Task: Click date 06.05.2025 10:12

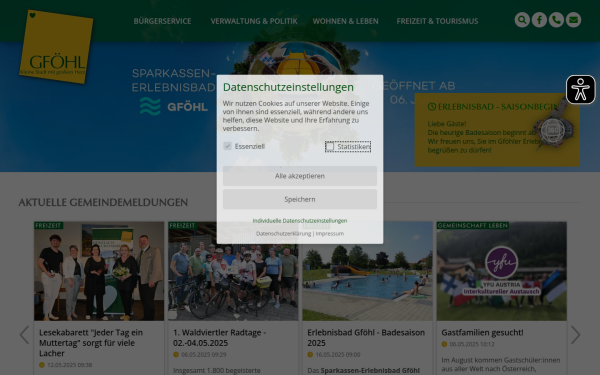Action: click(x=472, y=344)
